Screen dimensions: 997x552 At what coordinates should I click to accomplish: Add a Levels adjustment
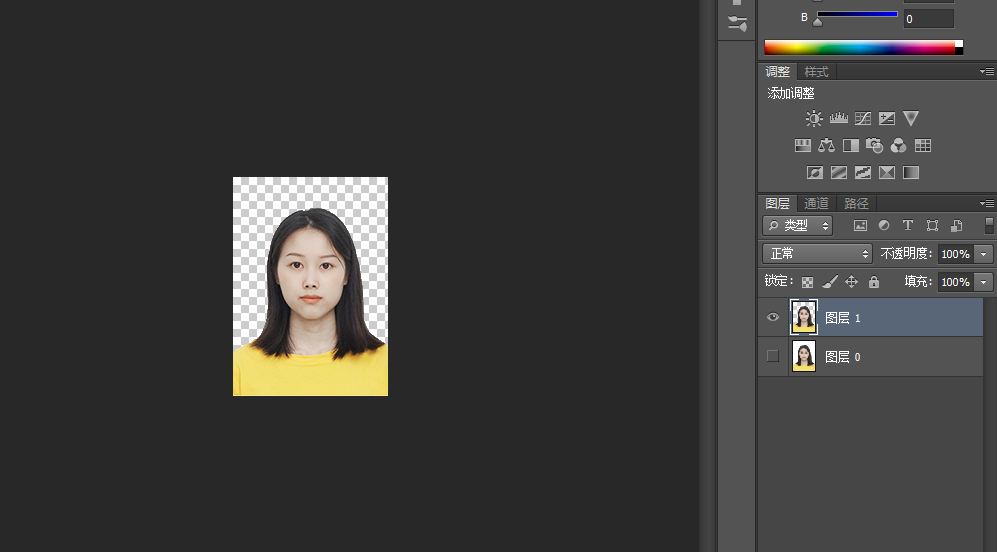(x=839, y=118)
